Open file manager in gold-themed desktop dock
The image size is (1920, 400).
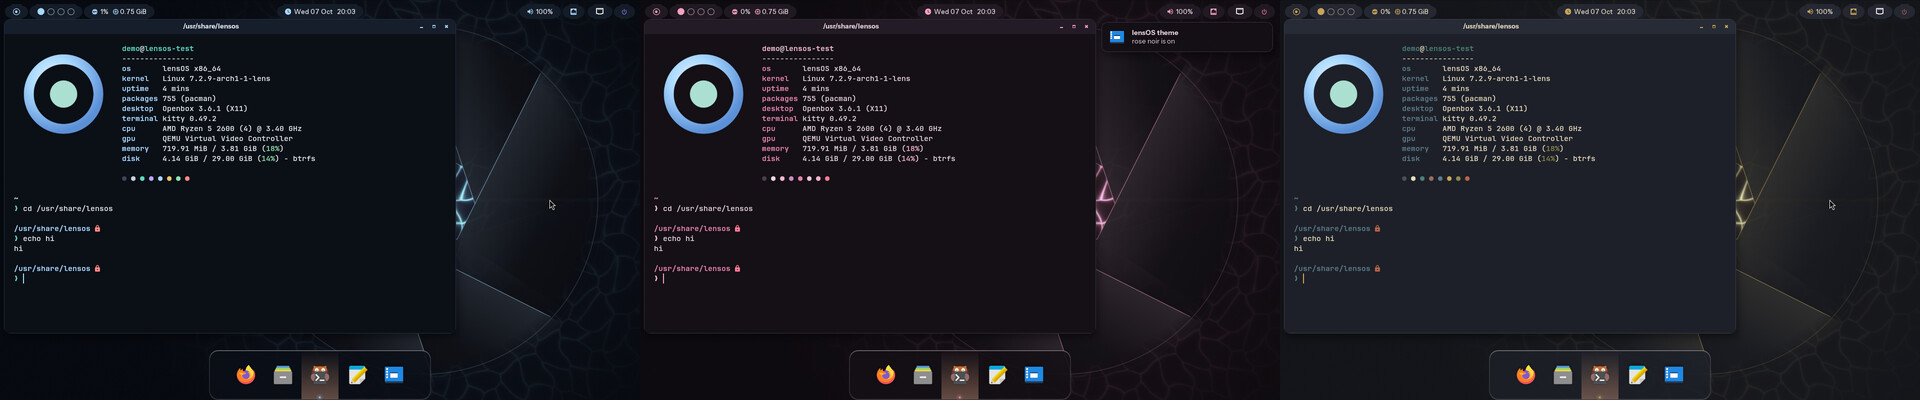1563,375
